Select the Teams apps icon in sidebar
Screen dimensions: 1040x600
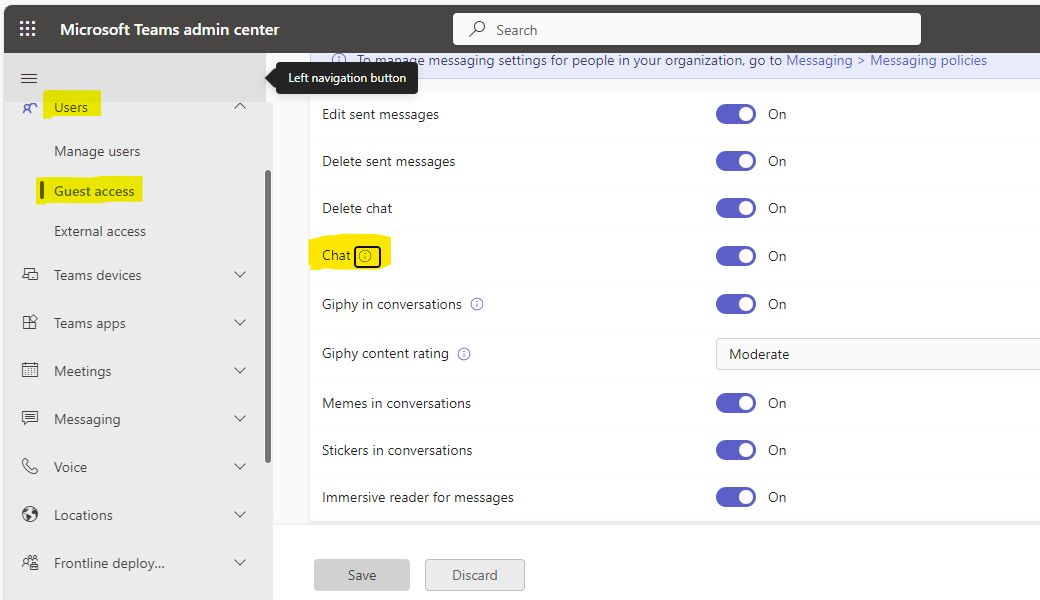coord(29,322)
